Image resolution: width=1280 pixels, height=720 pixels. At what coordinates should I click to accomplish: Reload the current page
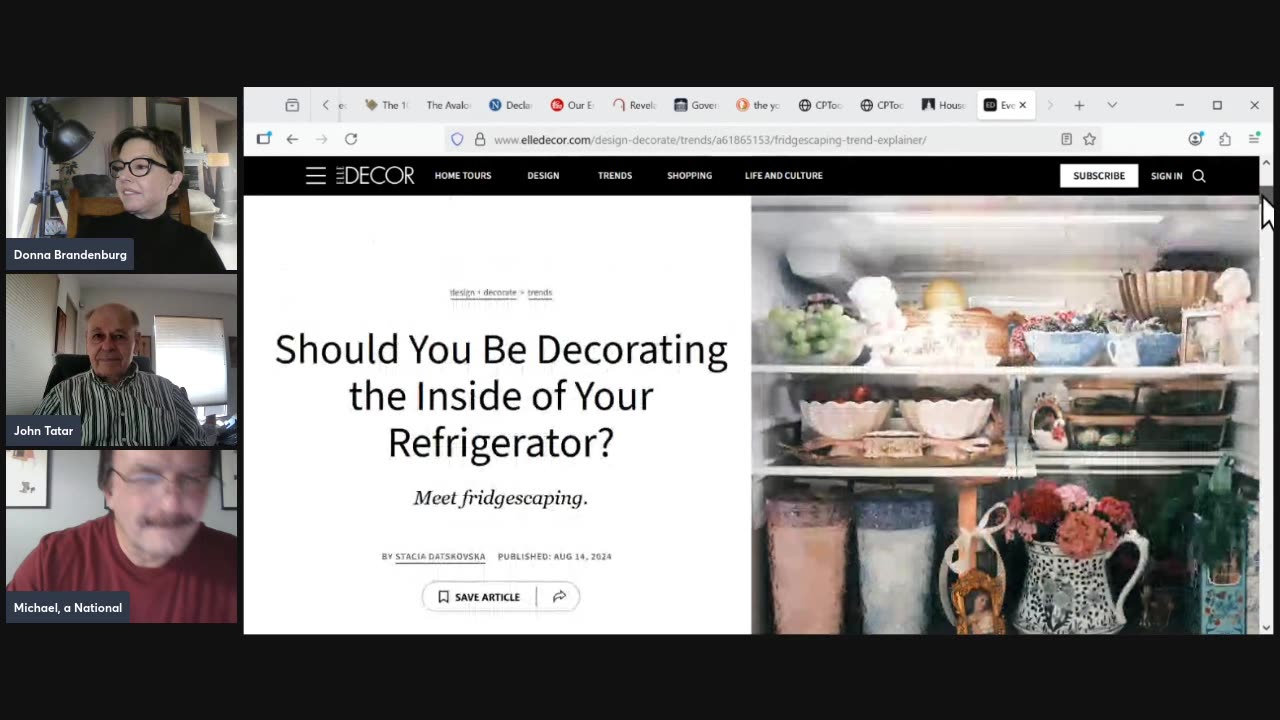tap(351, 139)
